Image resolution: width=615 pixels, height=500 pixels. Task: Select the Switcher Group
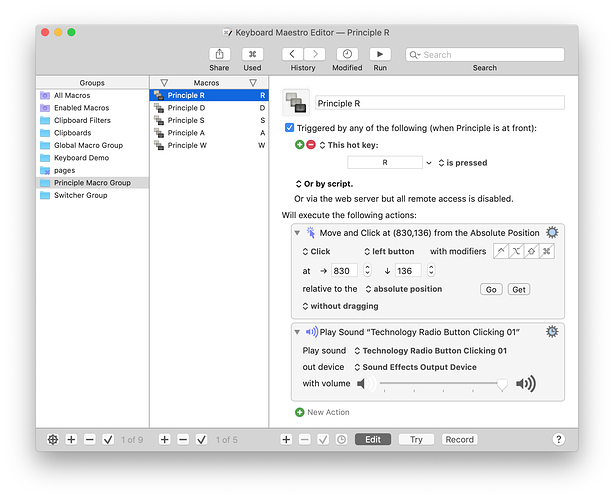click(92, 195)
